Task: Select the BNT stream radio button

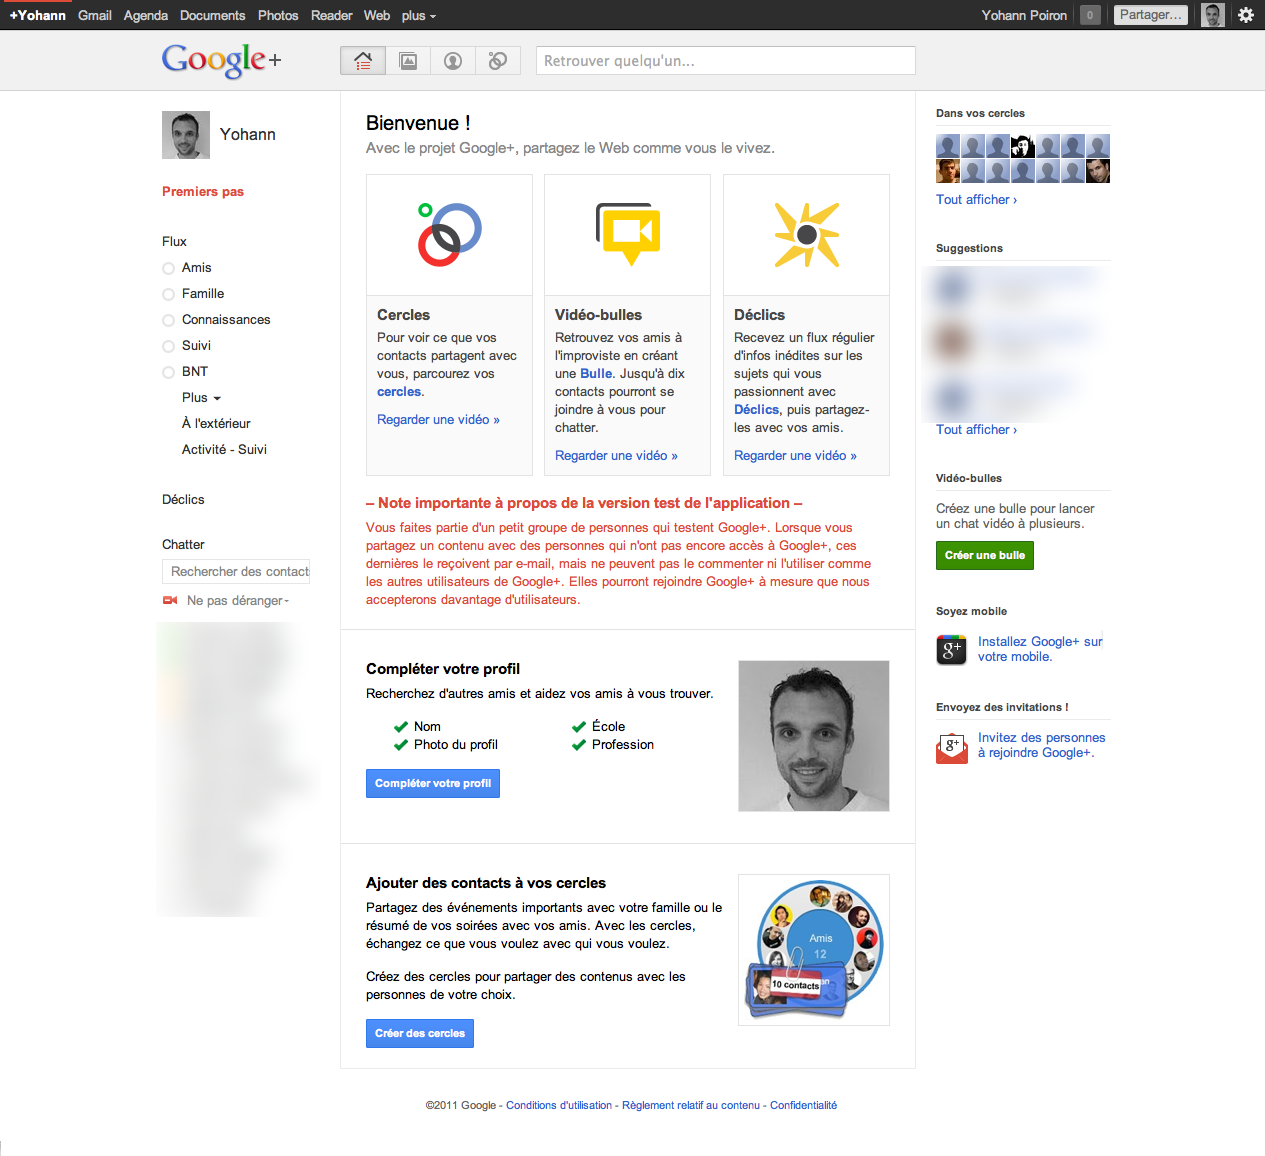Action: pos(168,372)
